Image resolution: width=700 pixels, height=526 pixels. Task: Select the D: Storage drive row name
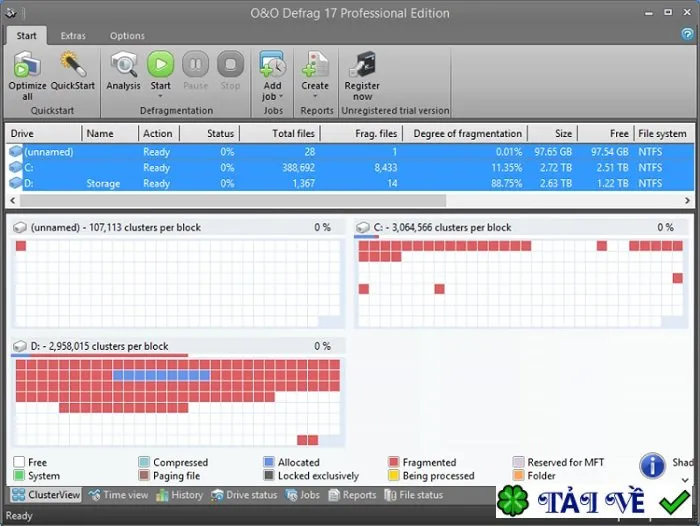(x=103, y=184)
